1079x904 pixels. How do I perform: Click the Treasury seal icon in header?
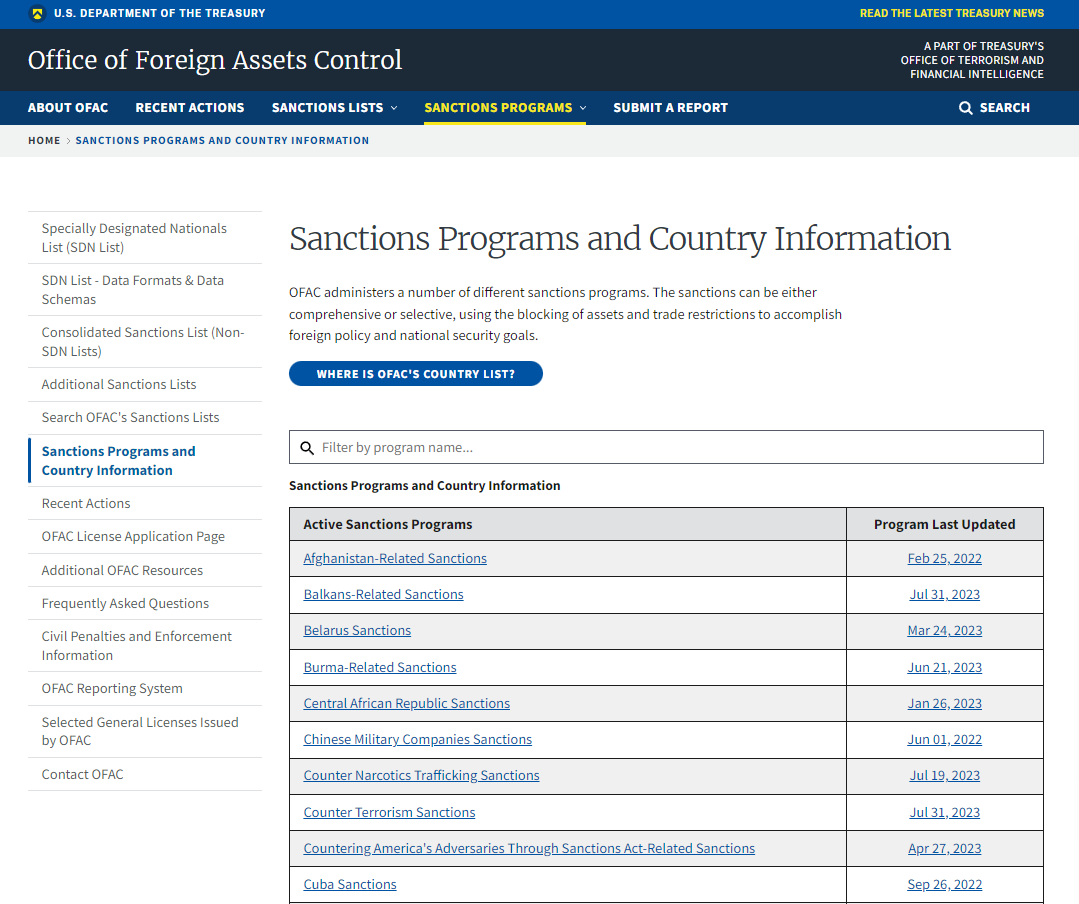click(38, 14)
